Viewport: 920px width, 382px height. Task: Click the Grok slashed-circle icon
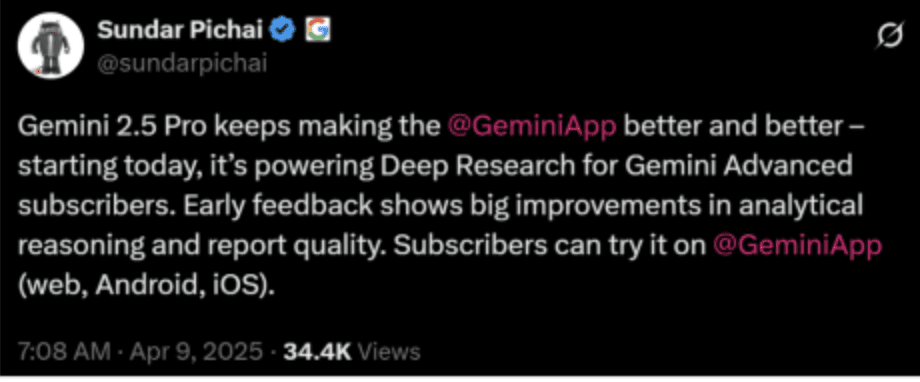(889, 38)
